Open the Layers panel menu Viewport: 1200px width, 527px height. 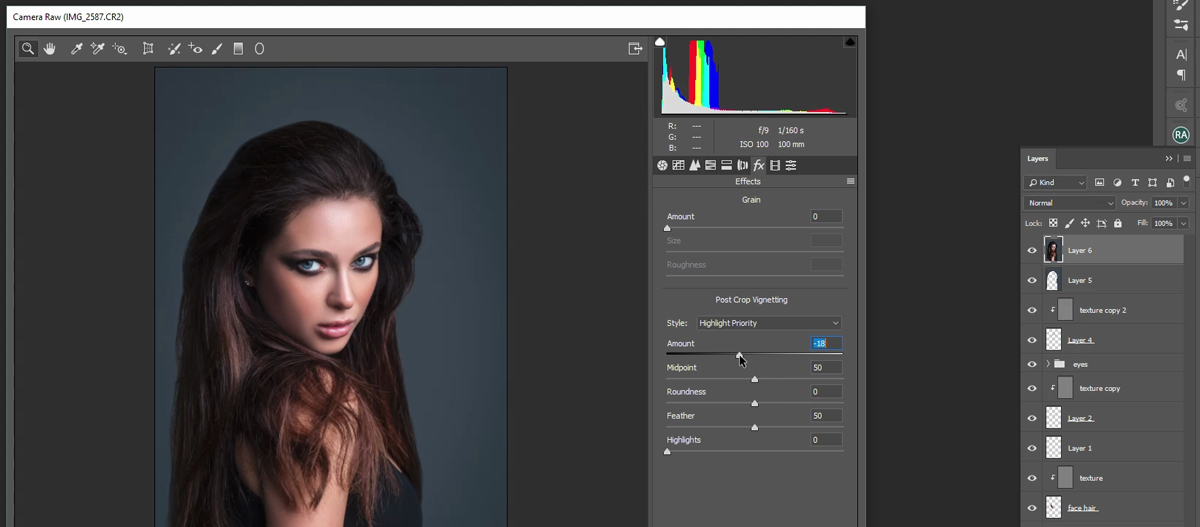pos(1187,158)
